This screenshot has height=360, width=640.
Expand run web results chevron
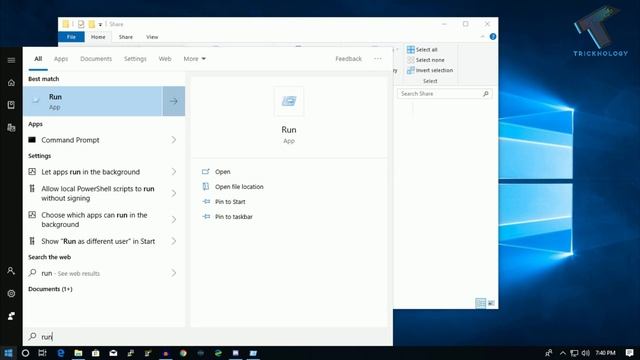174,273
